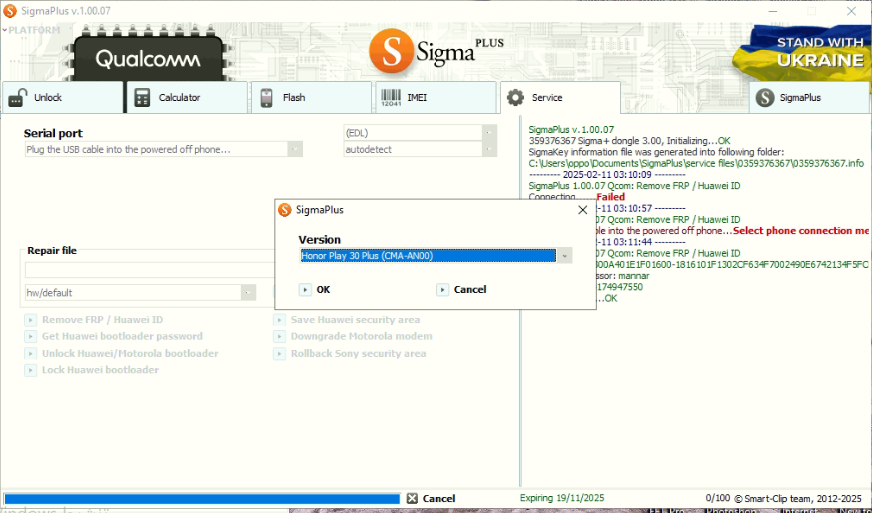The height and width of the screenshot is (513, 872).
Task: Click the grey S icon on the SigmaPlus tab
Action: 765,98
